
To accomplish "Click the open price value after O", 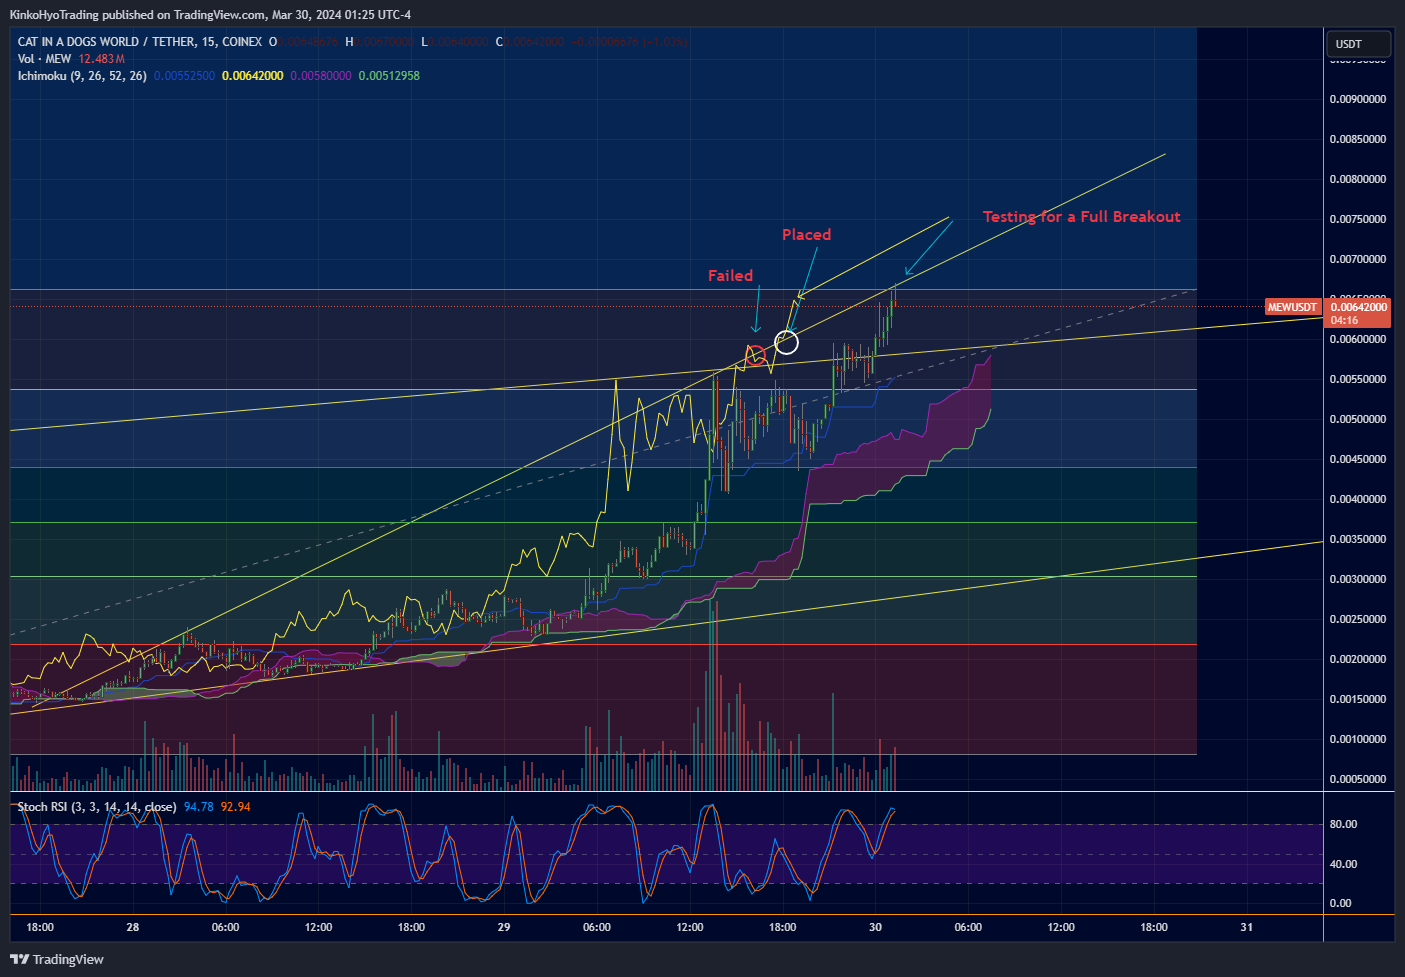I will point(310,42).
